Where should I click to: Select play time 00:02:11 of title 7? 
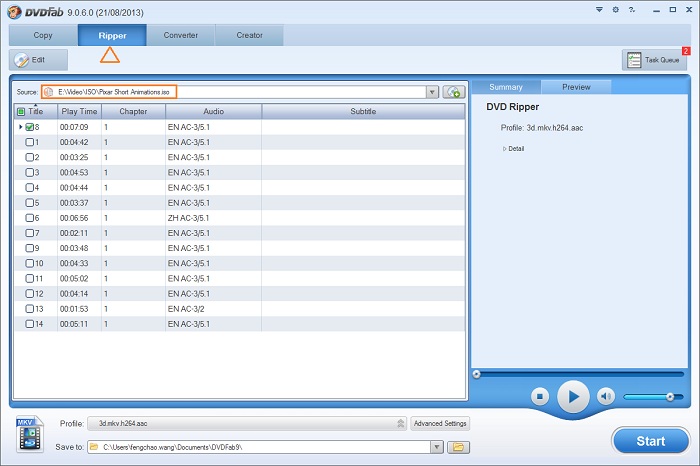74,233
